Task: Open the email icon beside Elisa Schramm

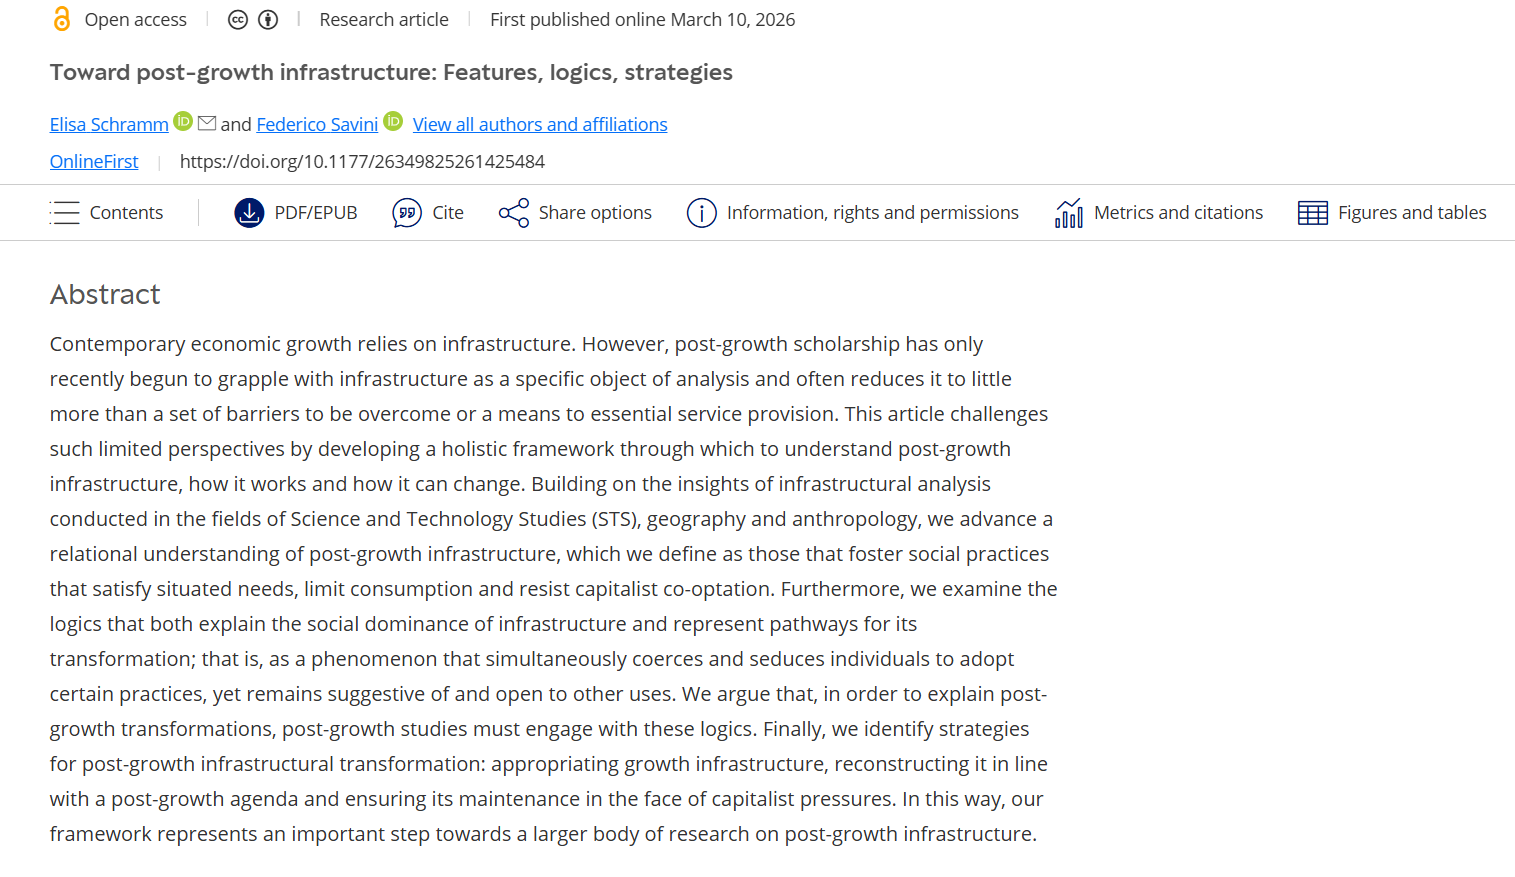Action: tap(207, 122)
